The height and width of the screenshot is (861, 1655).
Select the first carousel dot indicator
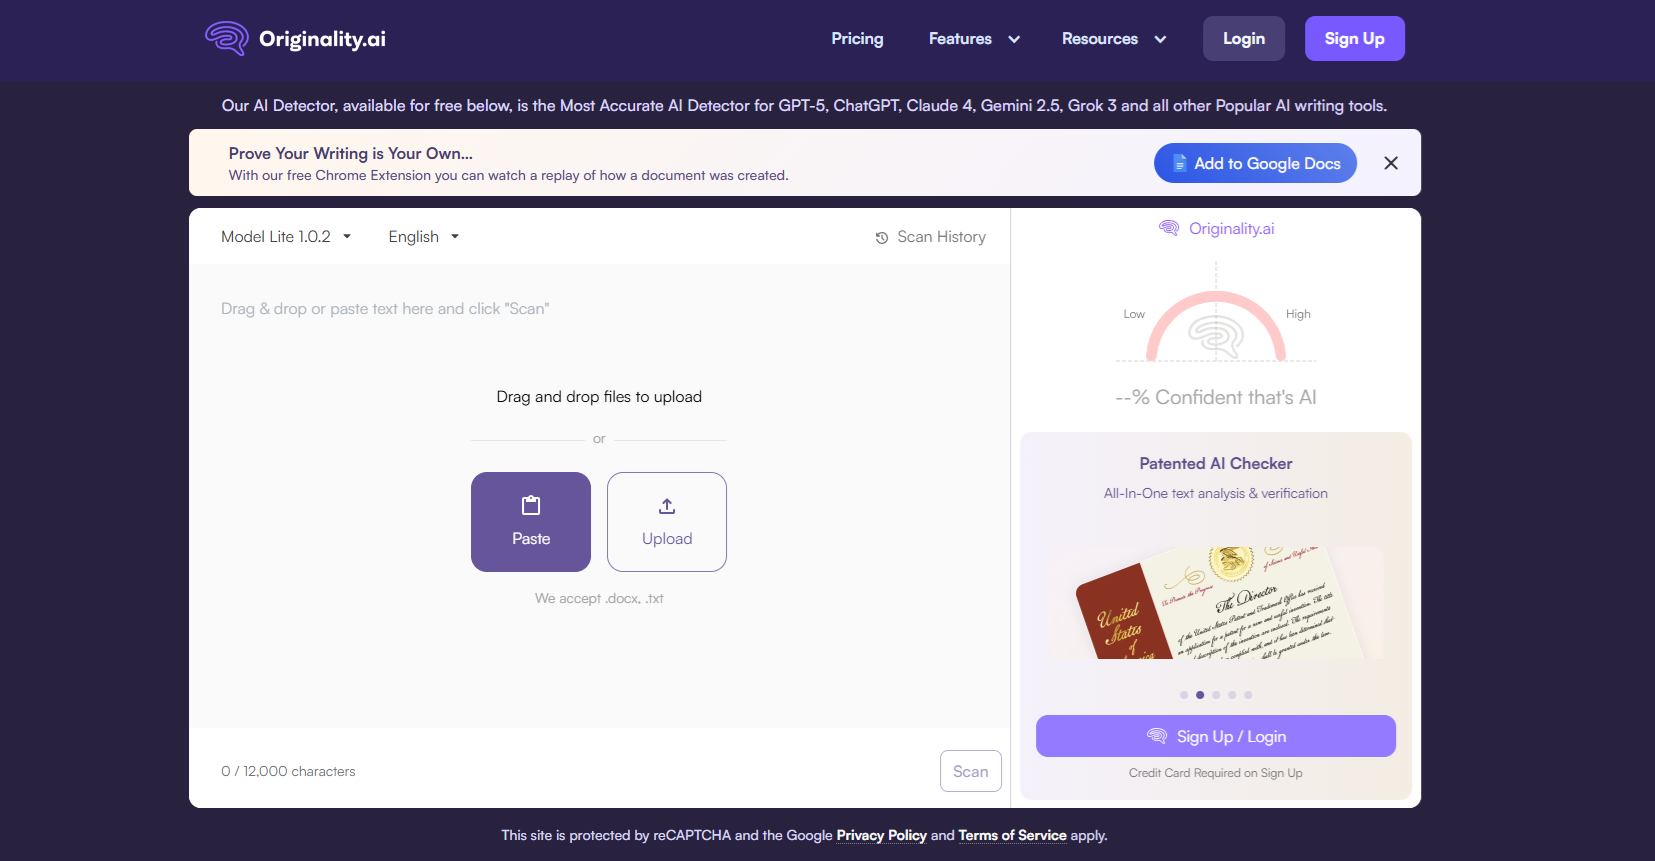[1184, 695]
